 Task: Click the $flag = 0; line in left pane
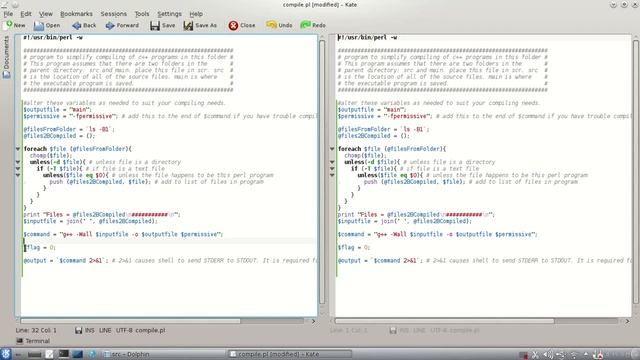point(39,247)
